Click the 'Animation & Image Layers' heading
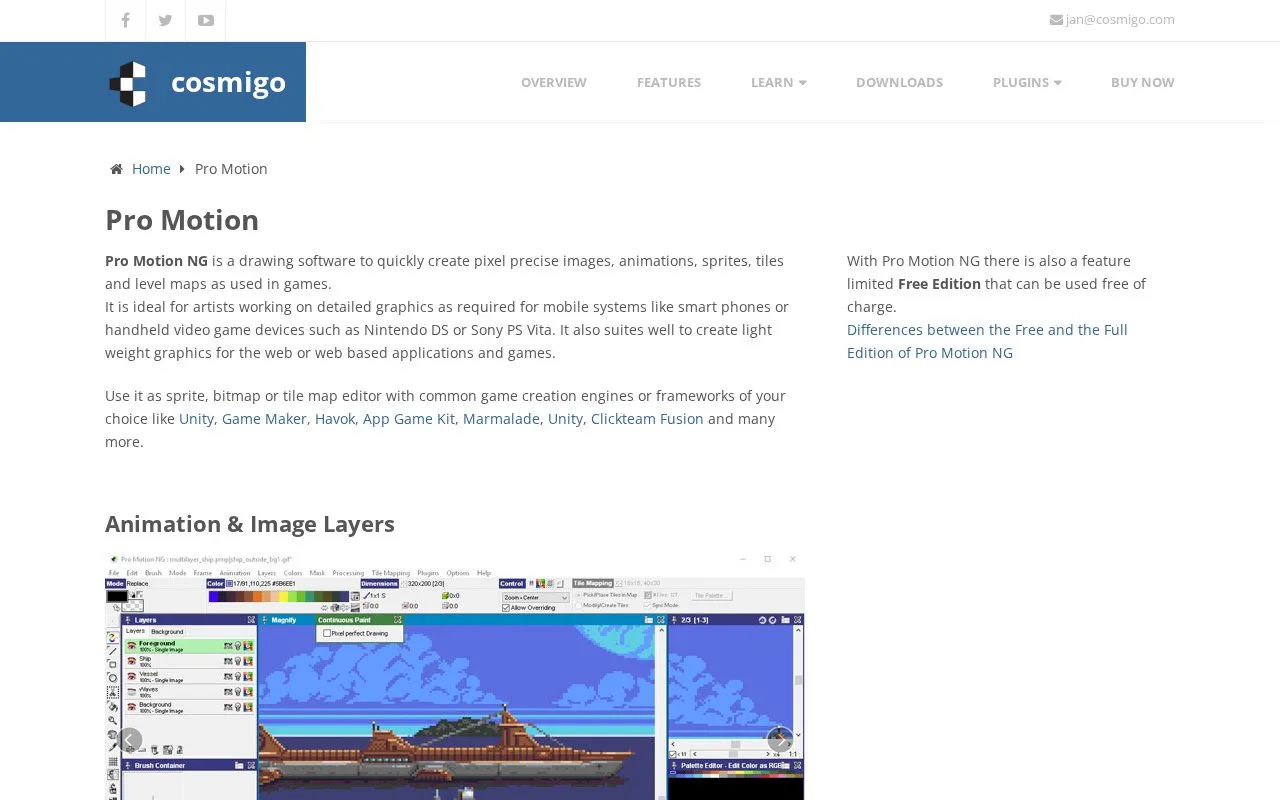 250,524
